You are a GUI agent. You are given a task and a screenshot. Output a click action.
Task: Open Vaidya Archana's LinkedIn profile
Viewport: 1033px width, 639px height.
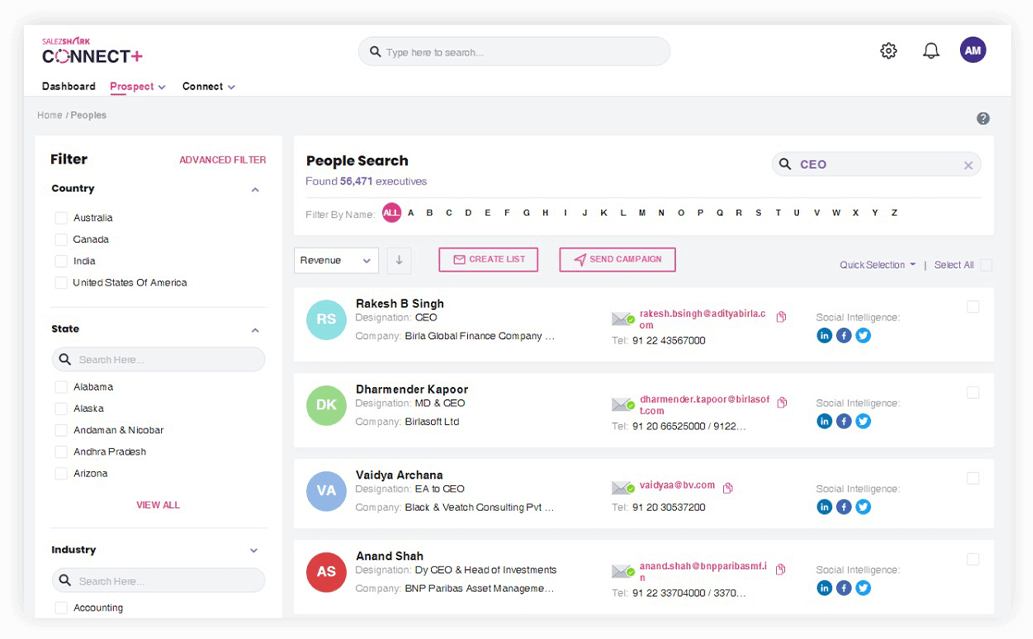pyautogui.click(x=824, y=507)
